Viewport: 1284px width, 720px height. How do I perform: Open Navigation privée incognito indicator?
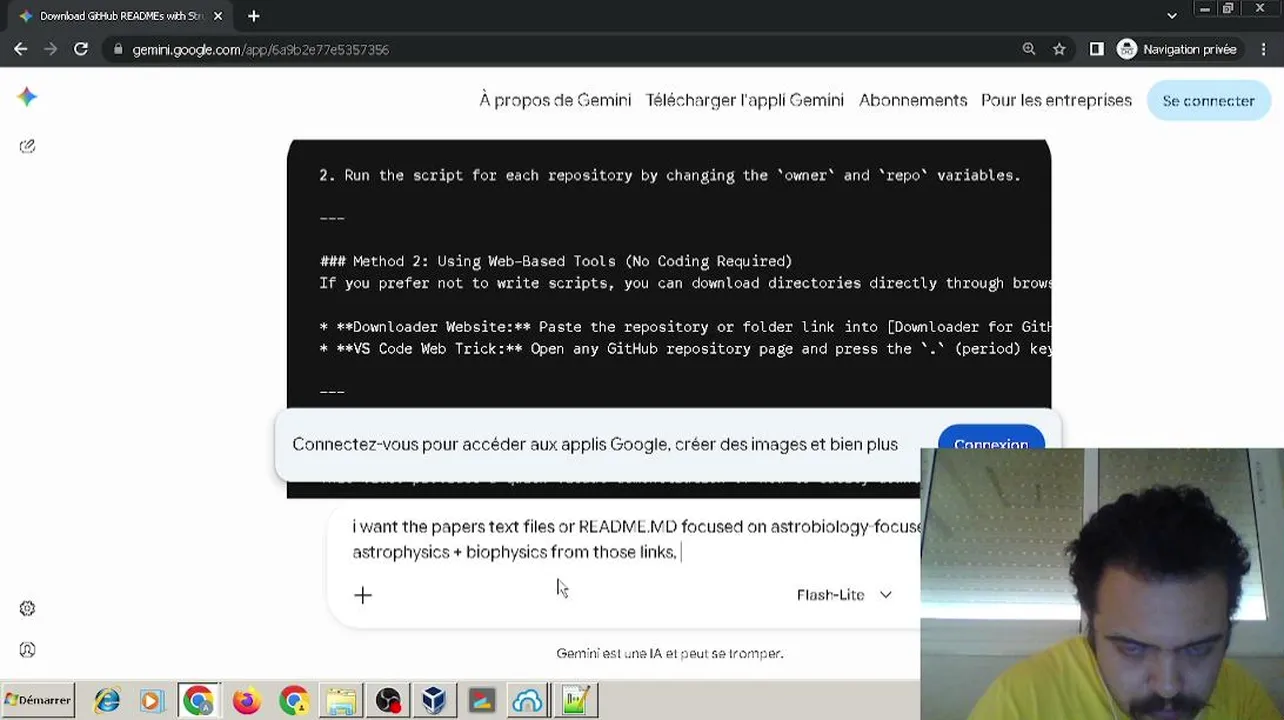[x=1177, y=49]
